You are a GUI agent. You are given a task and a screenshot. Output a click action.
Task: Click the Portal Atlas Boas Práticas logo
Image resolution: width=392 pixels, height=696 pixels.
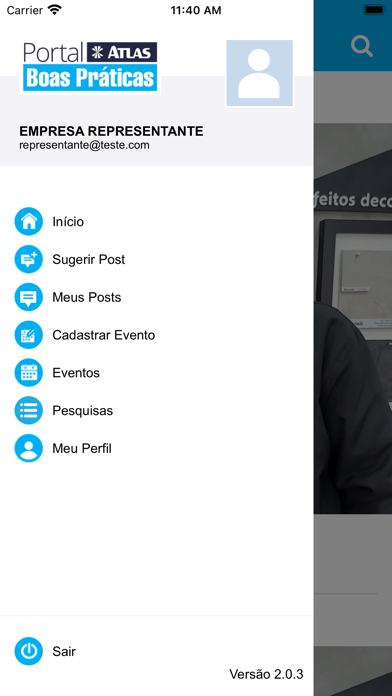point(90,67)
